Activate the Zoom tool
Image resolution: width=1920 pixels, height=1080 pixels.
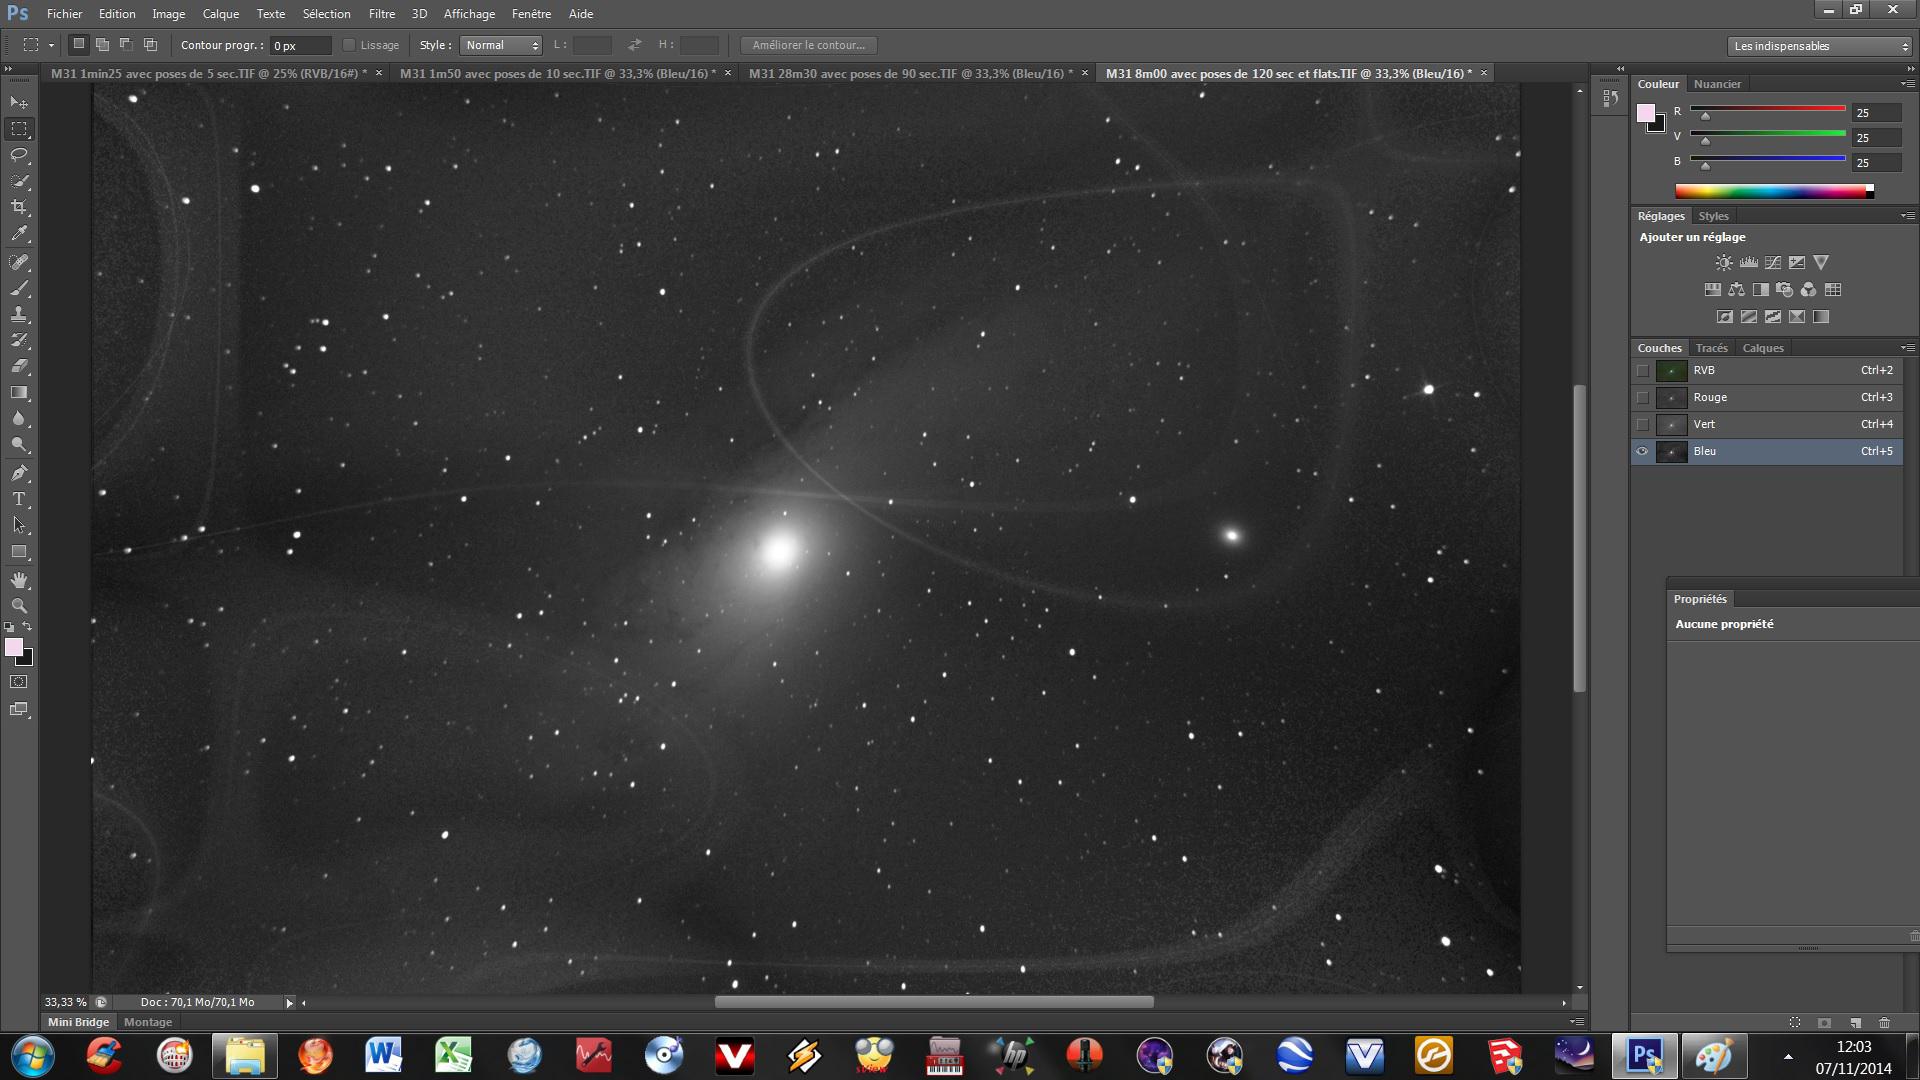19,606
